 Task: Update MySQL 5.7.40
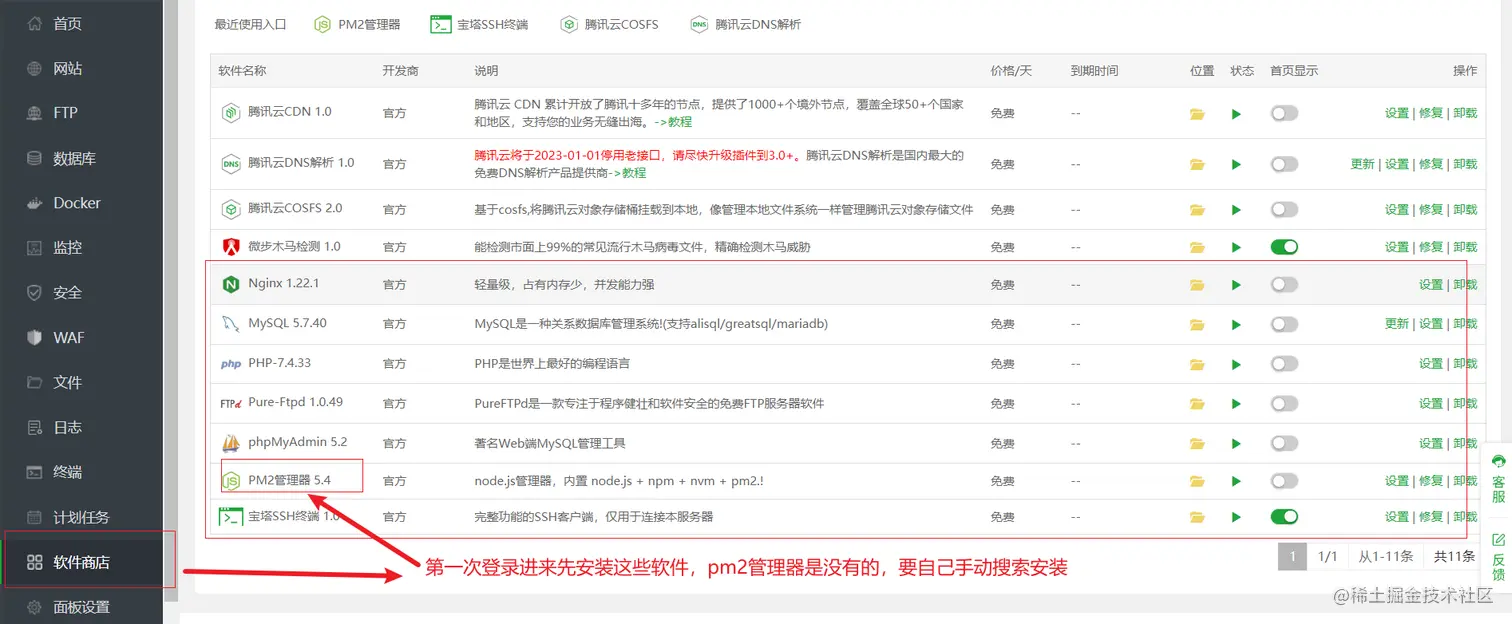coord(1397,324)
